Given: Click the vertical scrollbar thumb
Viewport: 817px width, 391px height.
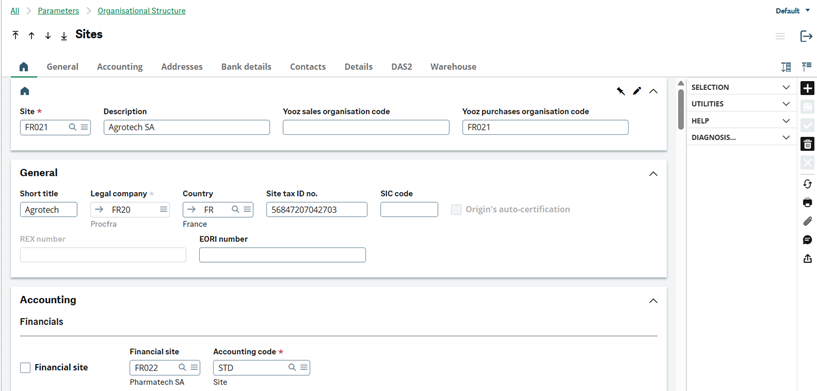Looking at the screenshot, I should (x=680, y=109).
